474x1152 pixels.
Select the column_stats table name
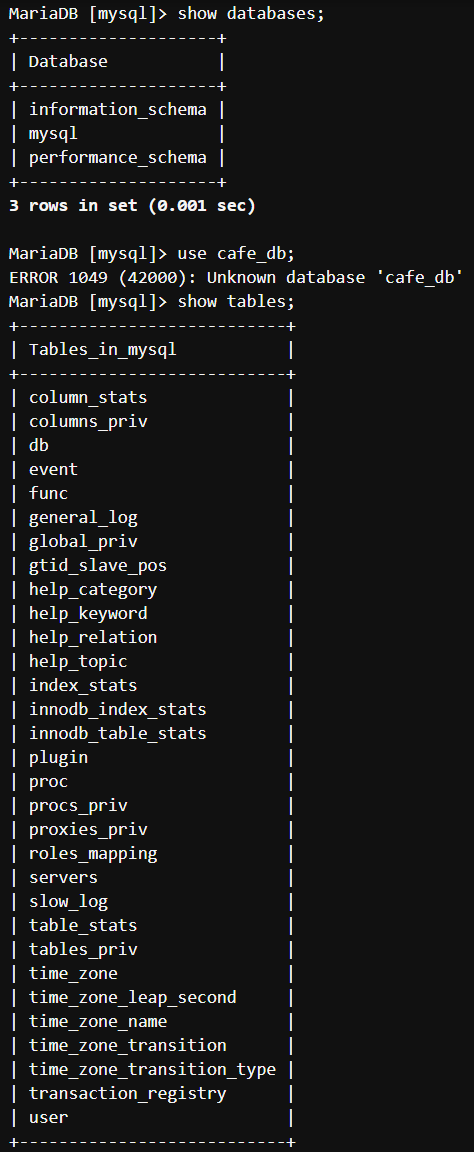88,397
